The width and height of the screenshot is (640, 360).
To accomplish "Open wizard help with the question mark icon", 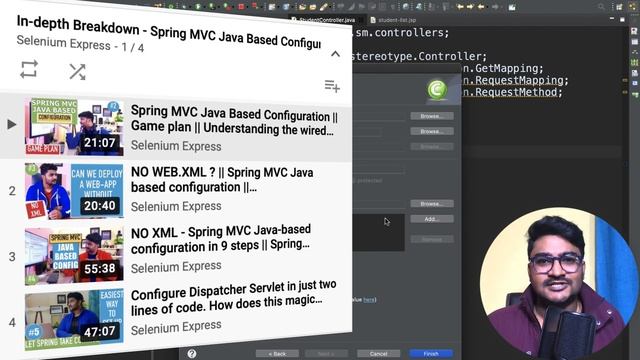I will (x=192, y=353).
